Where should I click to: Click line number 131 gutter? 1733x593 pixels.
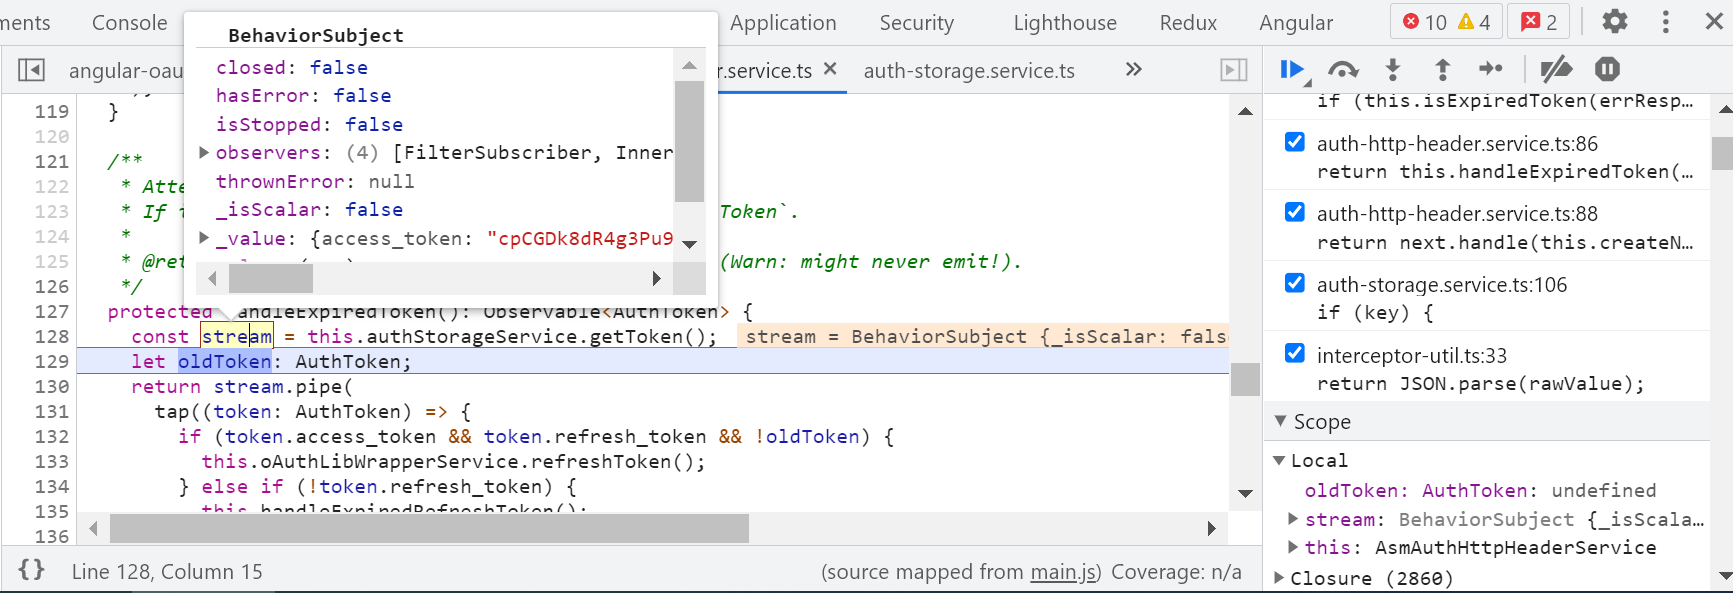click(51, 411)
